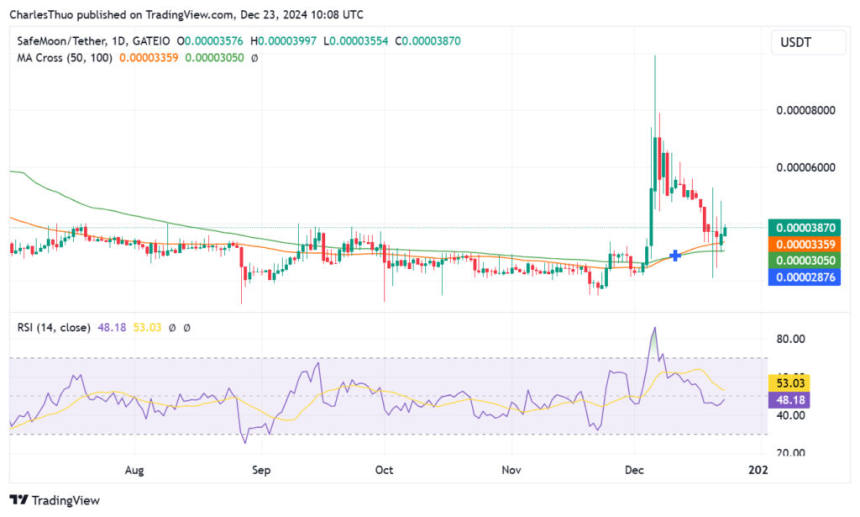Click the green current price label 0.00003870
Viewport: 860px width, 517px height.
pos(807,228)
